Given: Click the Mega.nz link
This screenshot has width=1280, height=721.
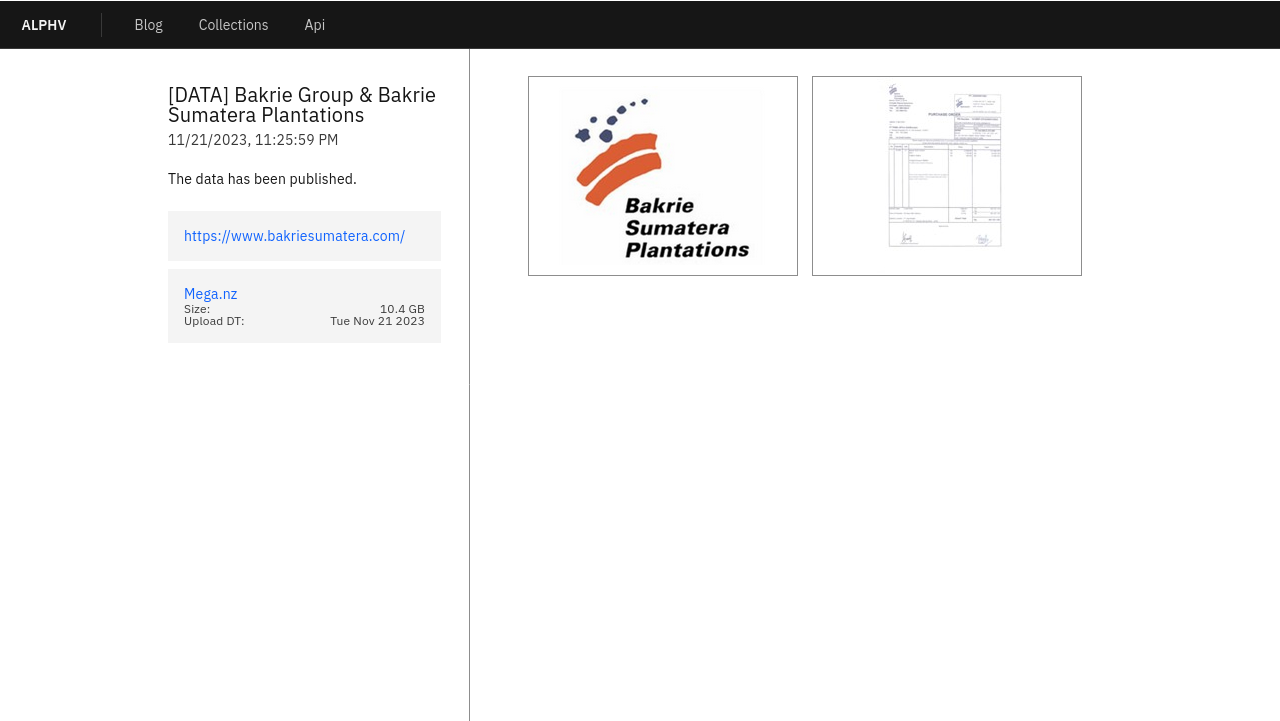Looking at the screenshot, I should click(210, 294).
